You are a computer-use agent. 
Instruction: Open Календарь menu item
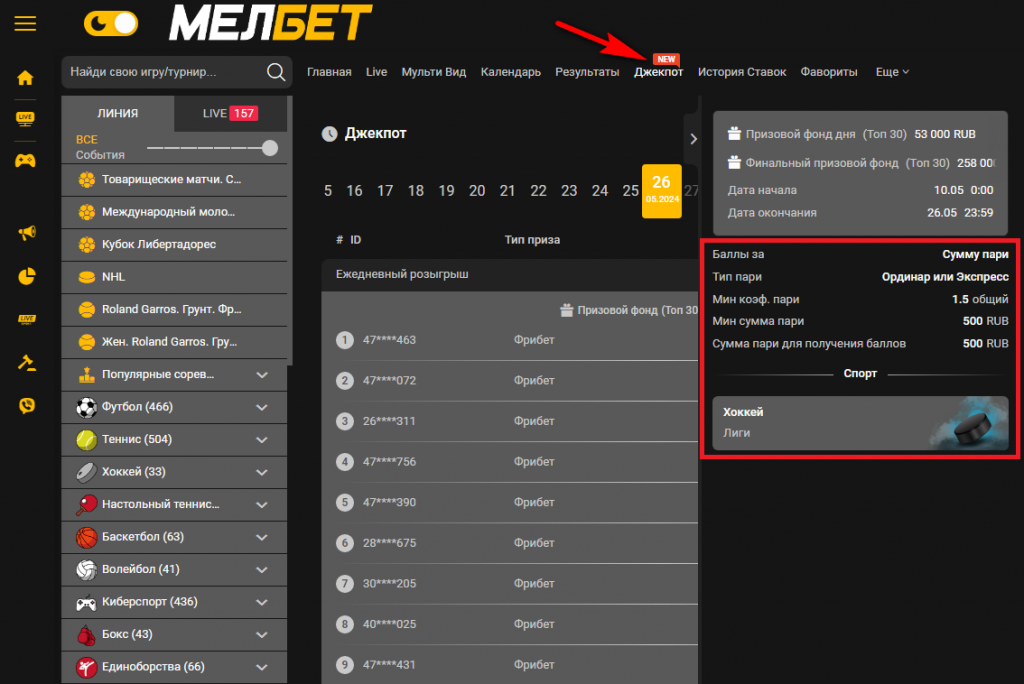tap(511, 72)
